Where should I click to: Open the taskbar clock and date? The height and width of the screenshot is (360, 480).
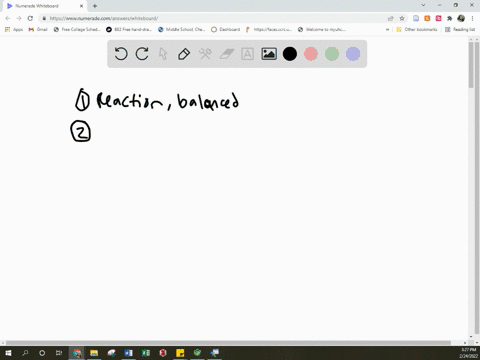[x=468, y=353]
